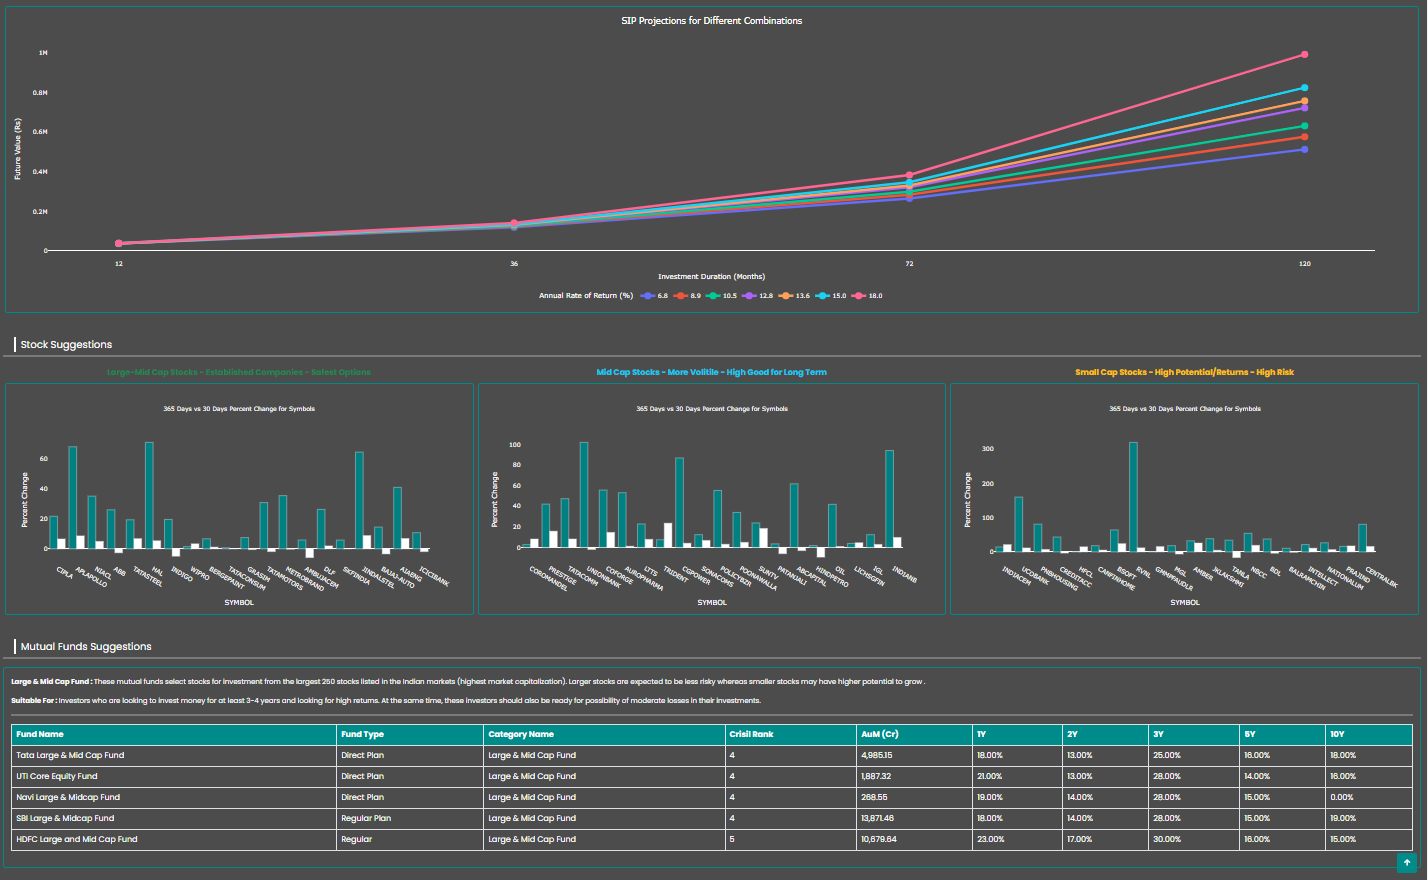This screenshot has width=1428, height=880.
Task: Click the Large-Mid Cap Stocks chart heading
Action: click(x=238, y=372)
